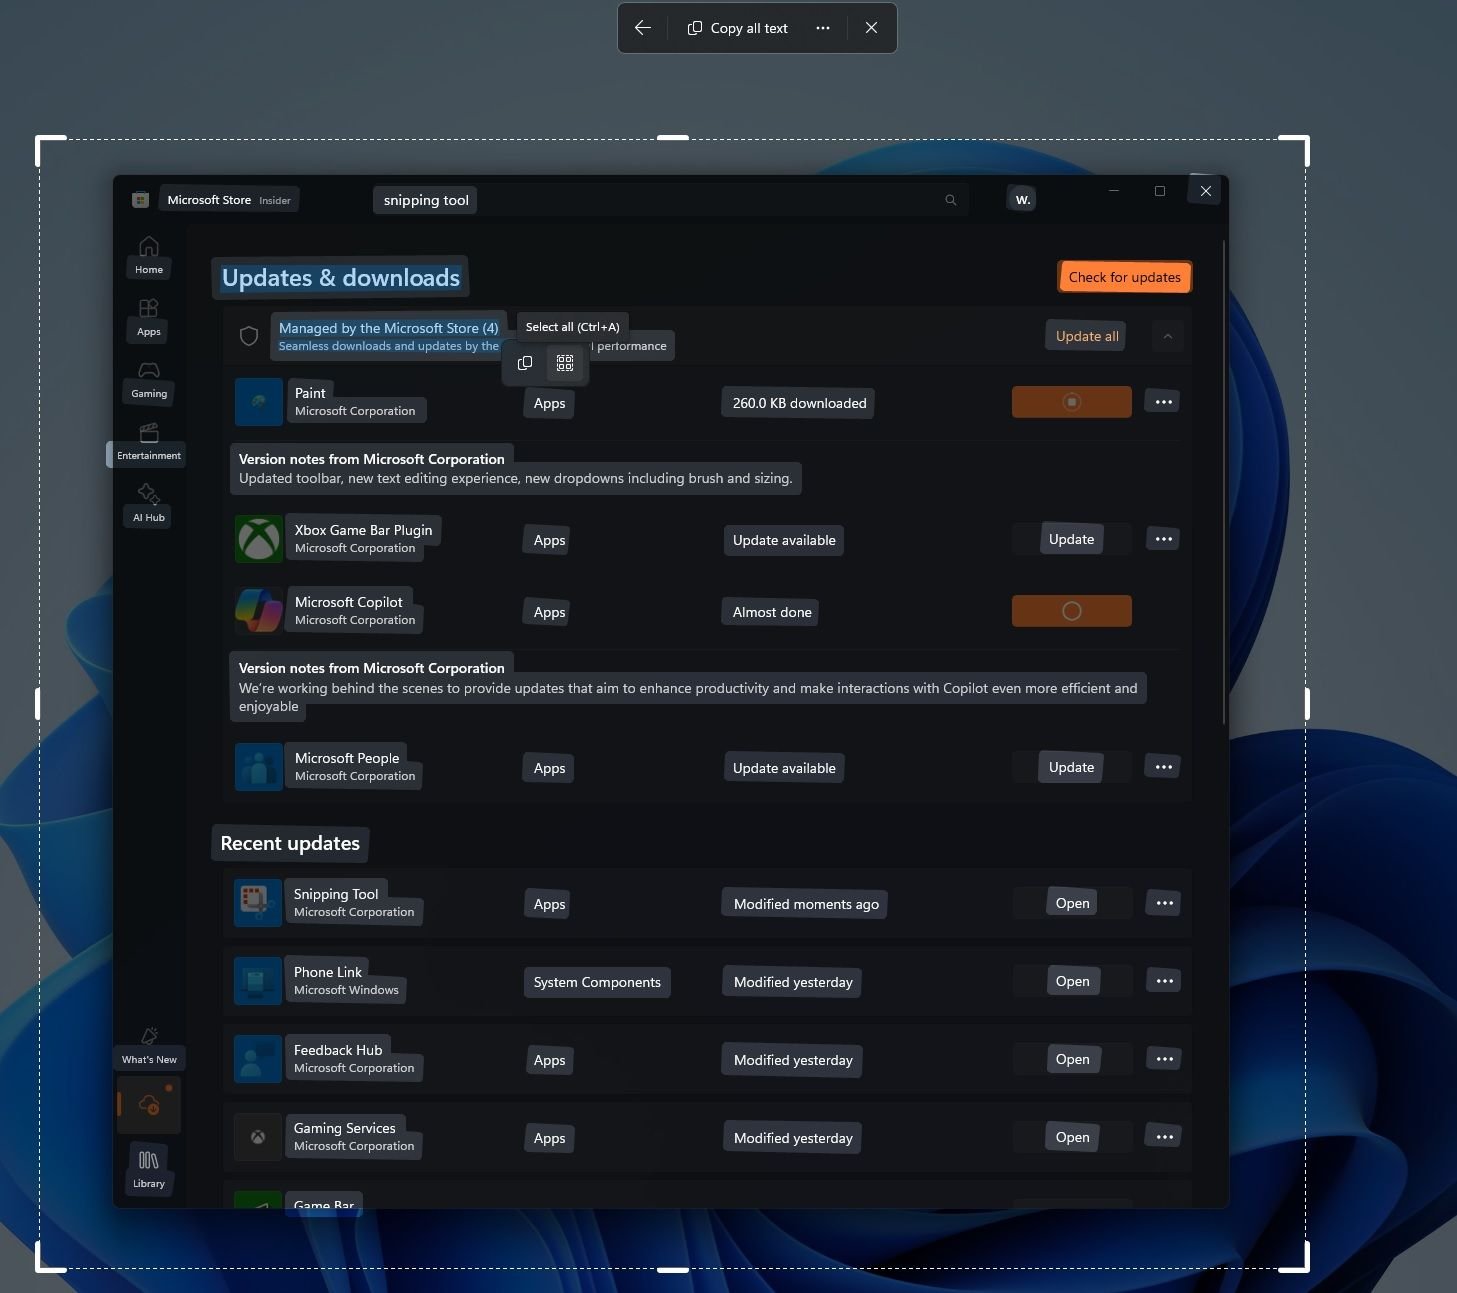Image resolution: width=1457 pixels, height=1293 pixels.
Task: Click Check for updates
Action: [1123, 276]
